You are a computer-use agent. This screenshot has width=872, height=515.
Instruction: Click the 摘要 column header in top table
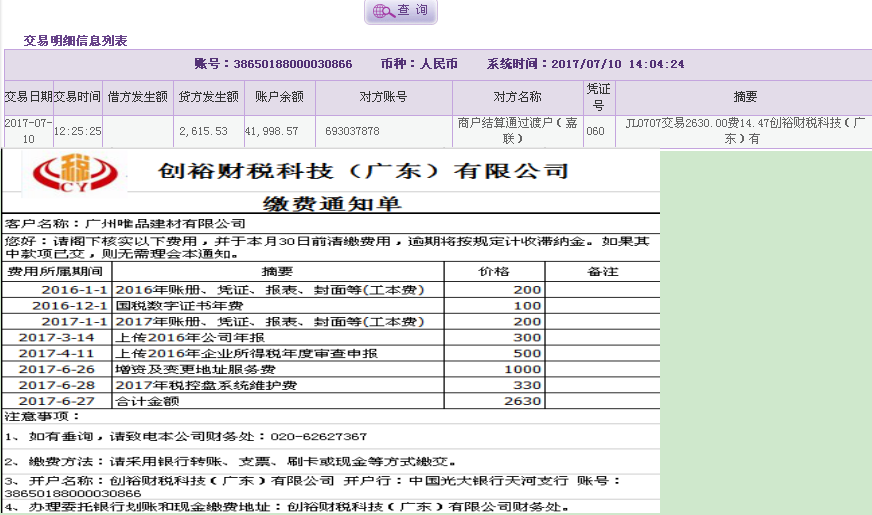(745, 97)
